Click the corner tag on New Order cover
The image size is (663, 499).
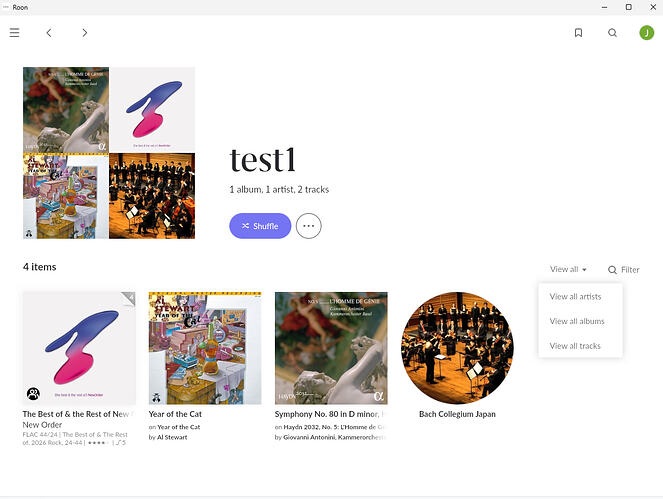coord(129,299)
